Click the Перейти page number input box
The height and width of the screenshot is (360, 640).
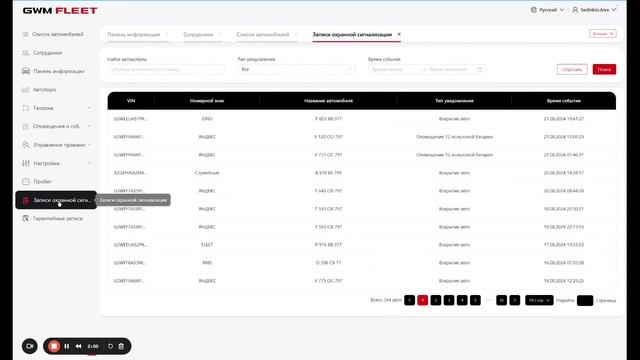[x=584, y=300]
